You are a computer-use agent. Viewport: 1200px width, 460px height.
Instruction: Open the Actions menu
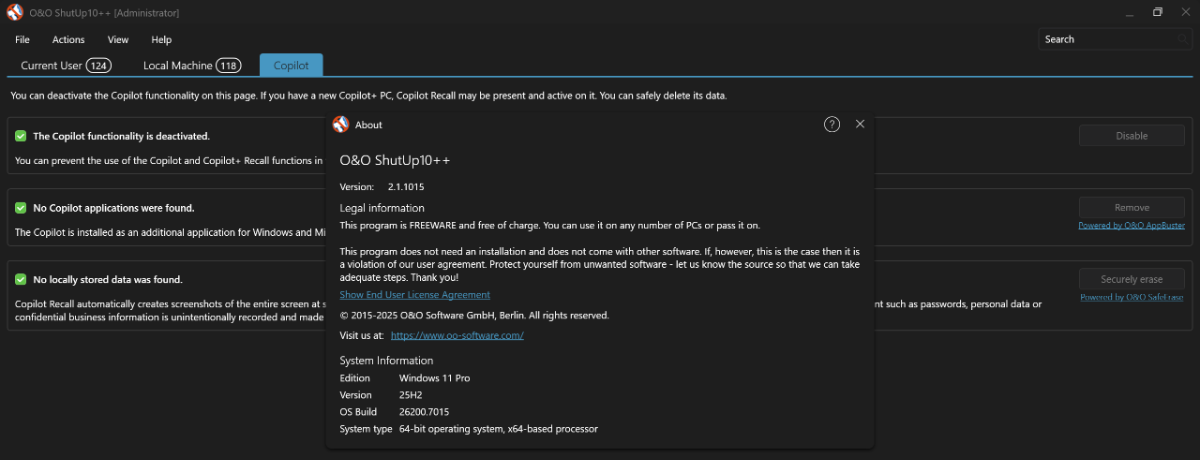(68, 40)
